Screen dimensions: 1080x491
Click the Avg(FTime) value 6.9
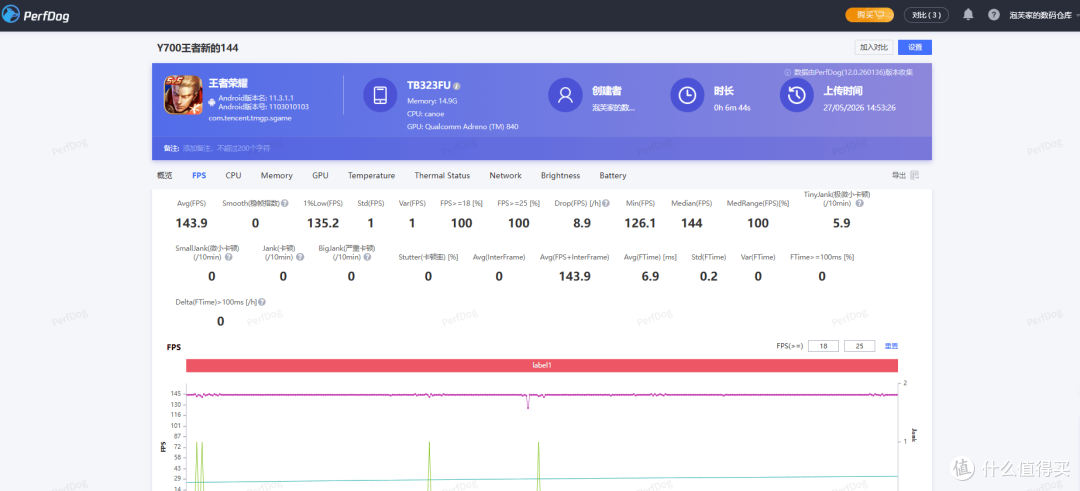coord(650,276)
